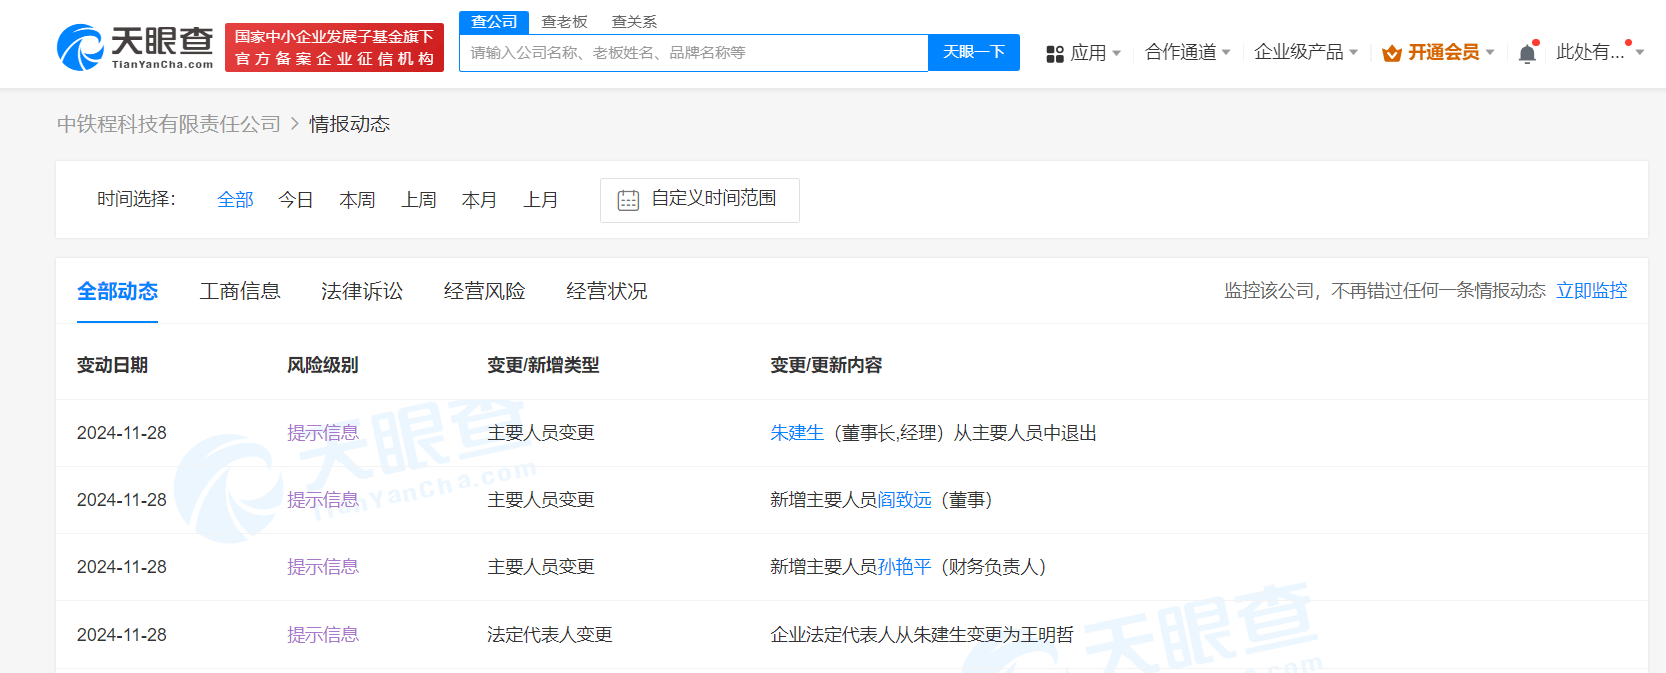The image size is (1666, 673).
Task: Click 提示信息 in the 法定代表人变更 row
Action: (323, 635)
